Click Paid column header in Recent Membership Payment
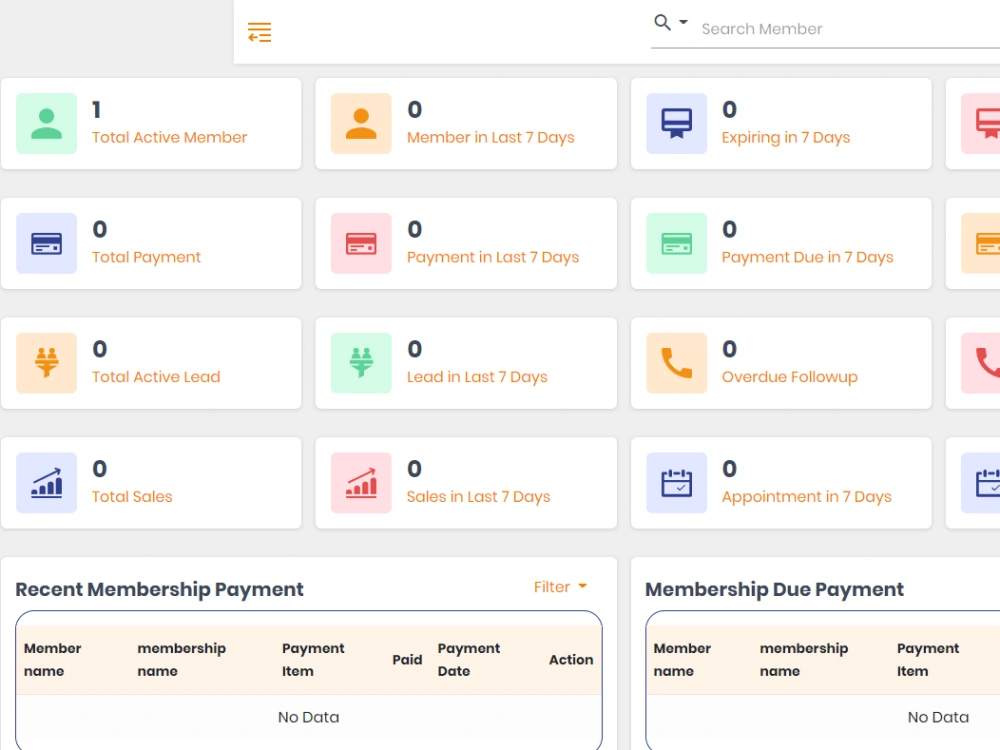Viewport: 1000px width, 750px height. 407,659
